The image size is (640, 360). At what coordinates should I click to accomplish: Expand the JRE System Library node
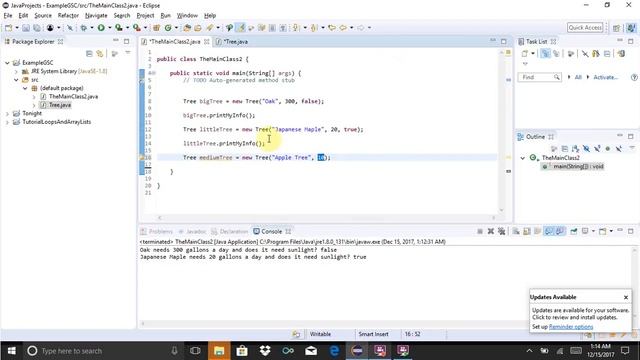pyautogui.click(x=16, y=71)
